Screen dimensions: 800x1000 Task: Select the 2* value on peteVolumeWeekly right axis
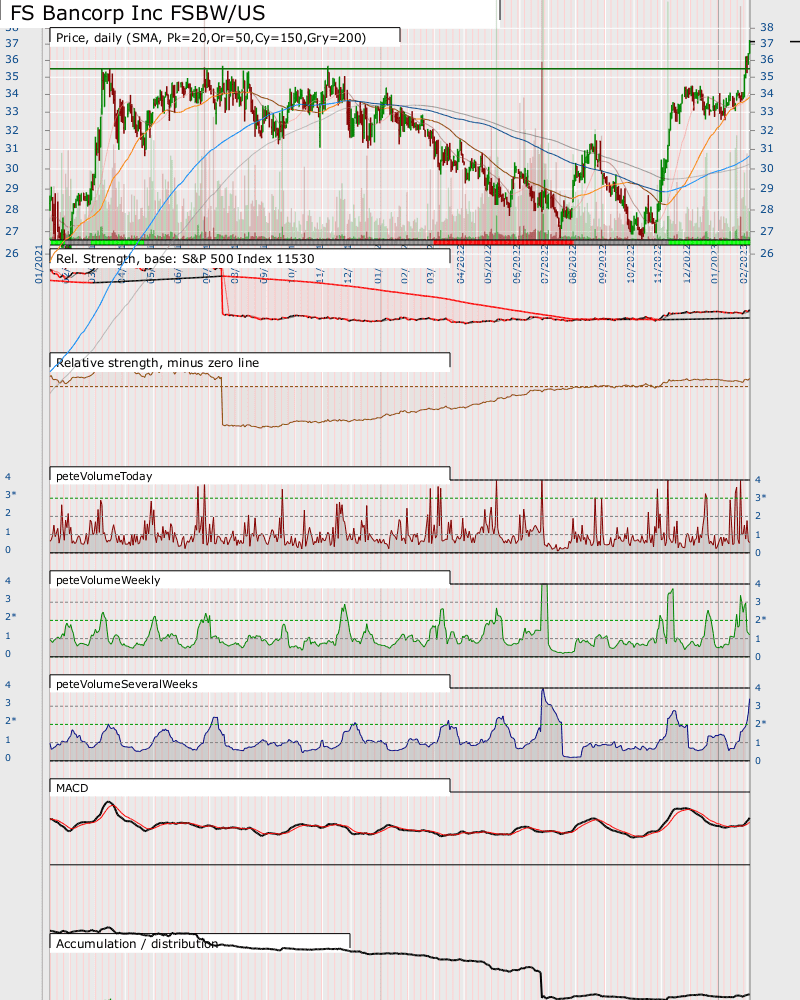[x=760, y=619]
